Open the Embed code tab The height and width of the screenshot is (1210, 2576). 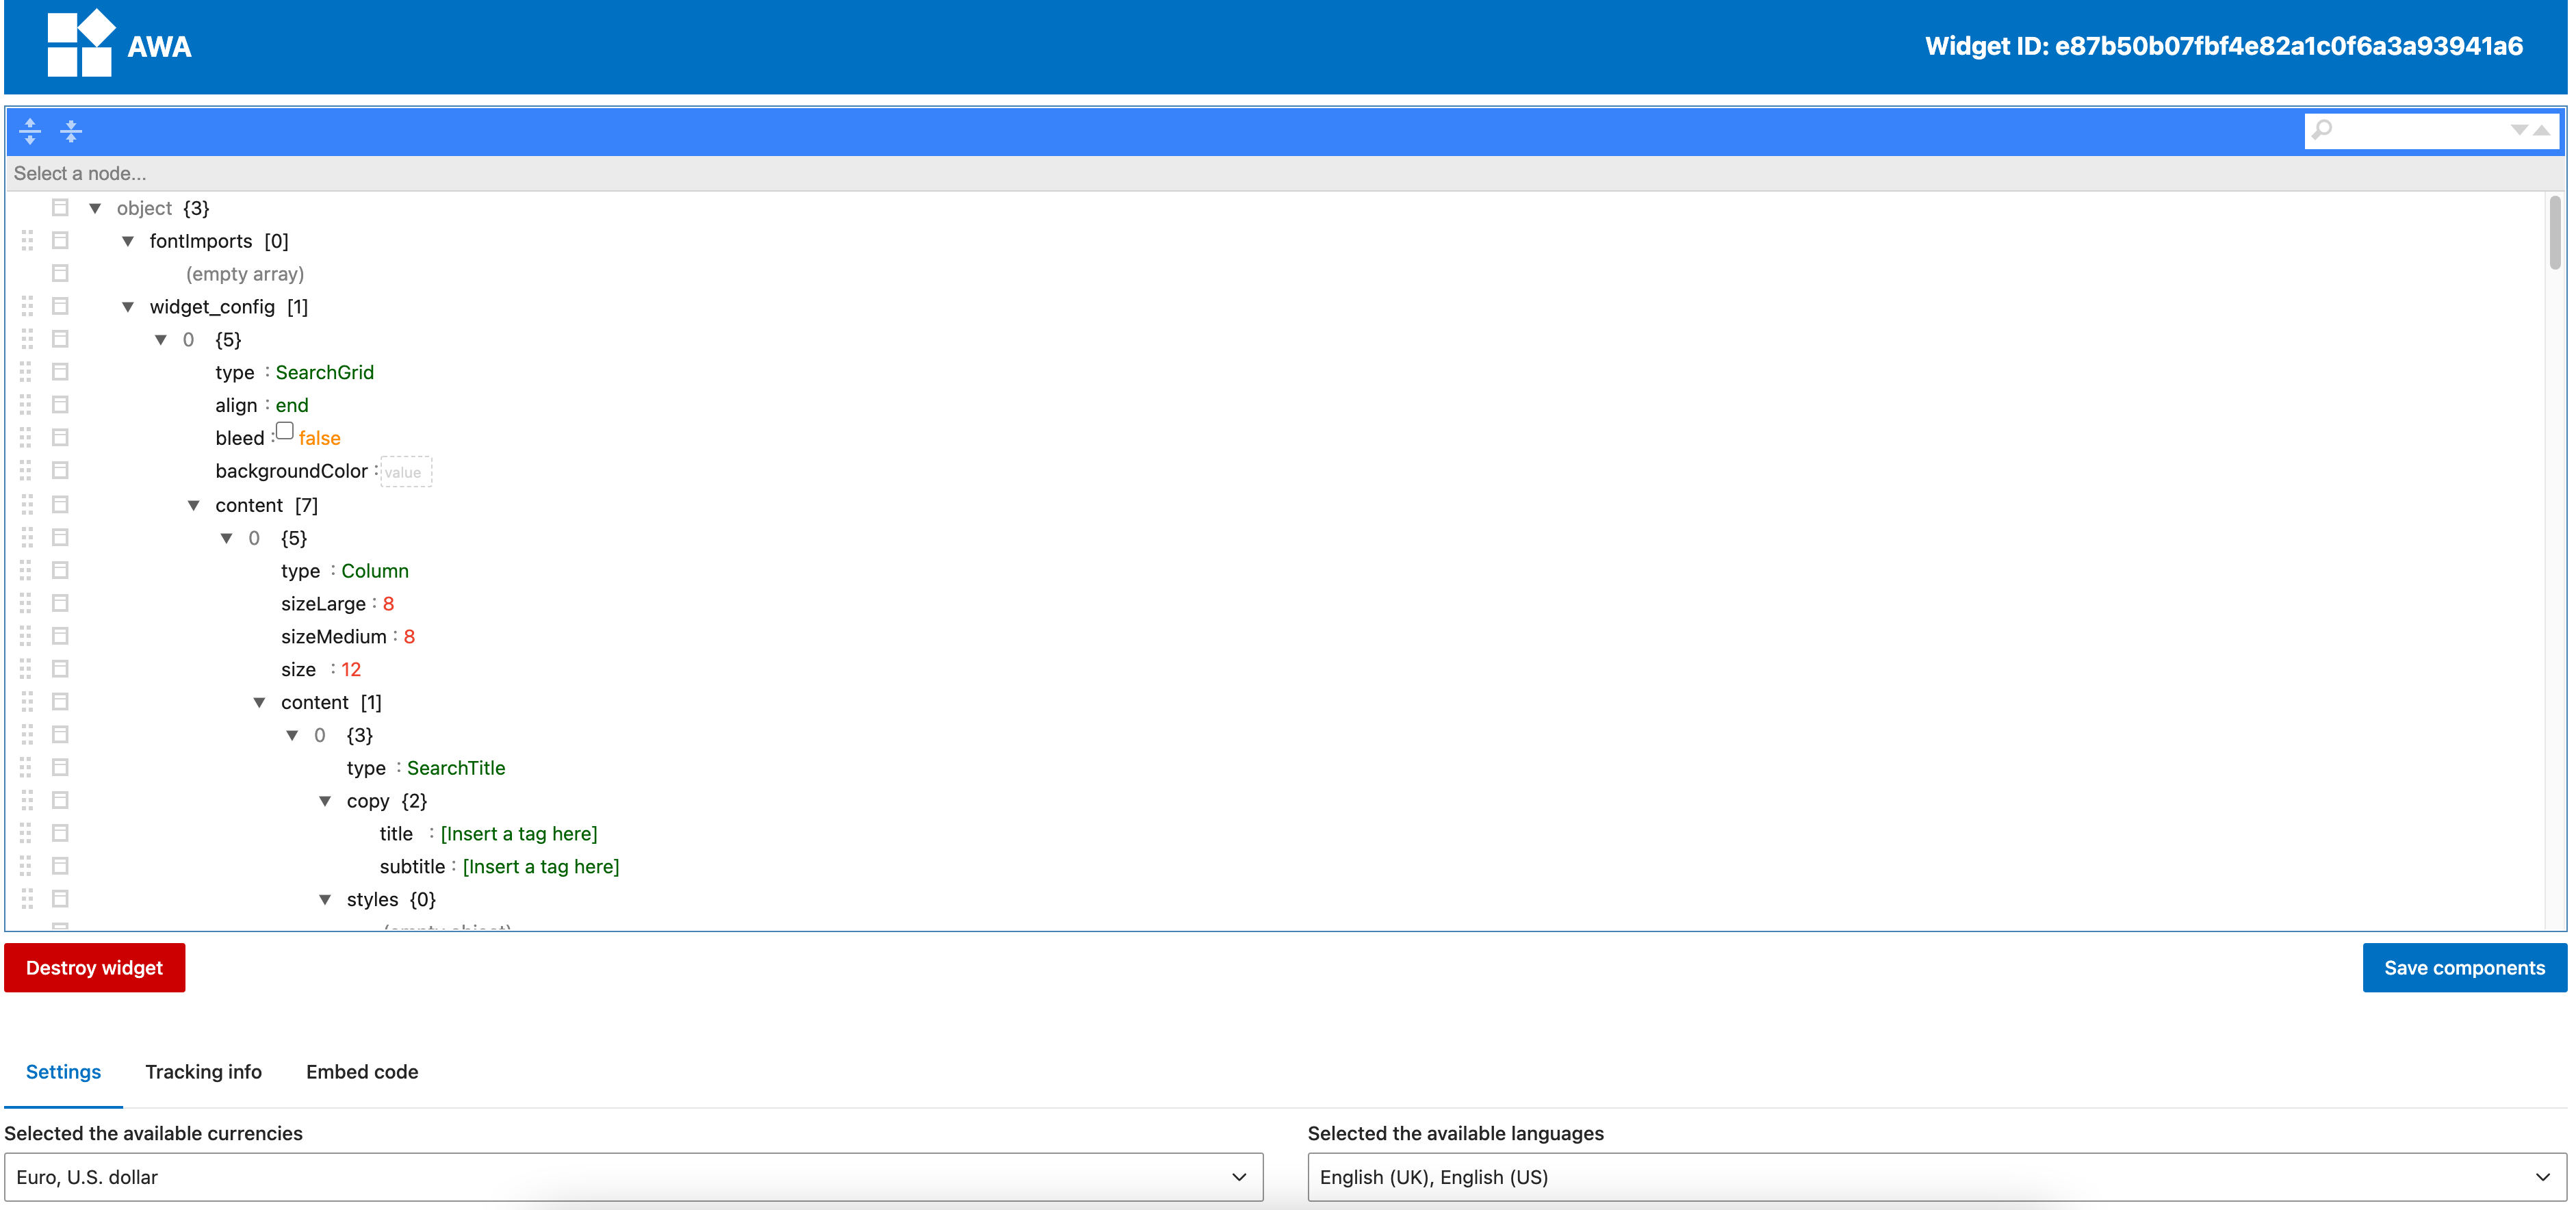pos(362,1071)
